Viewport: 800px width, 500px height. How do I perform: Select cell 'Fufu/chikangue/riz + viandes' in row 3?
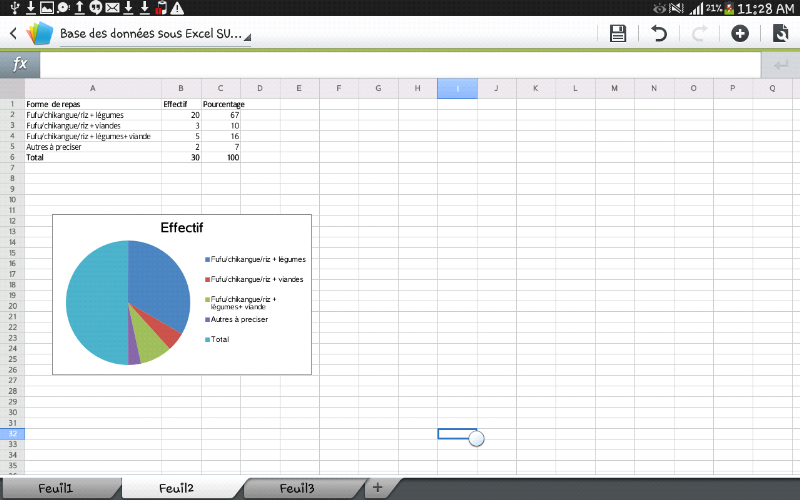[93, 126]
